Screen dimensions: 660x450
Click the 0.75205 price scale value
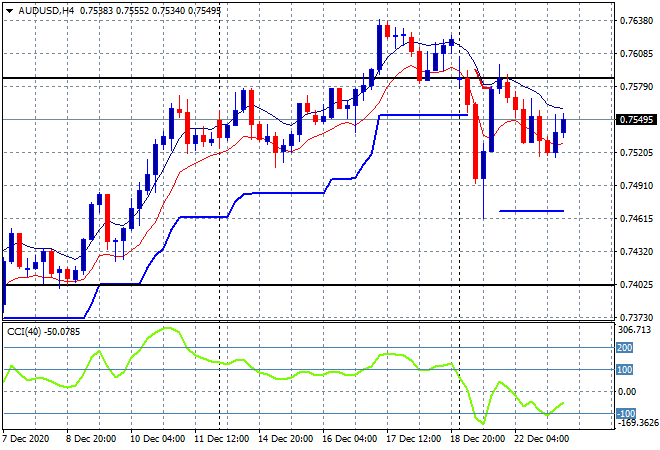tap(637, 152)
